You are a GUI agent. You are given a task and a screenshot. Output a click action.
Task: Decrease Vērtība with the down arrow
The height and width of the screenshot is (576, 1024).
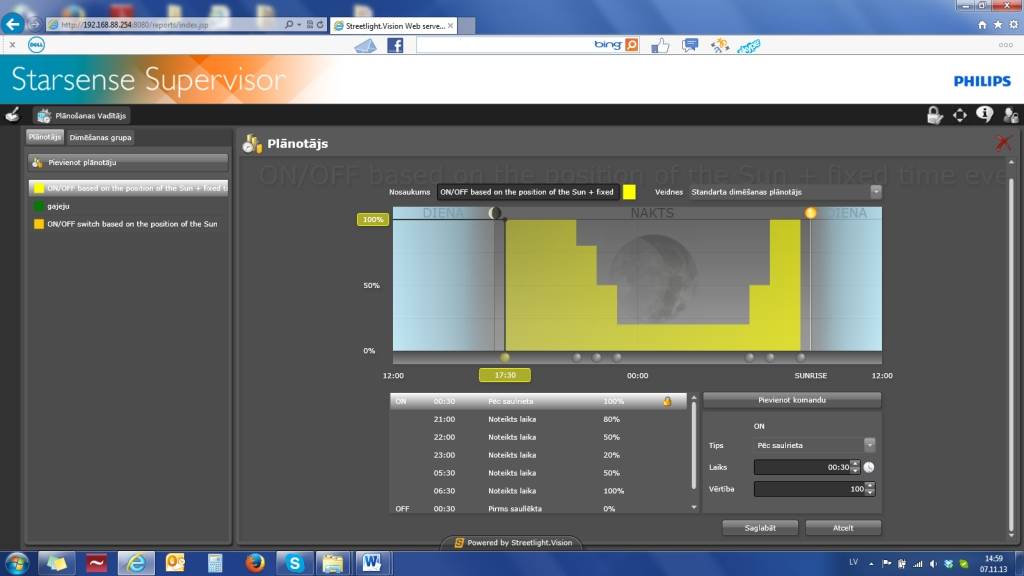tap(869, 492)
